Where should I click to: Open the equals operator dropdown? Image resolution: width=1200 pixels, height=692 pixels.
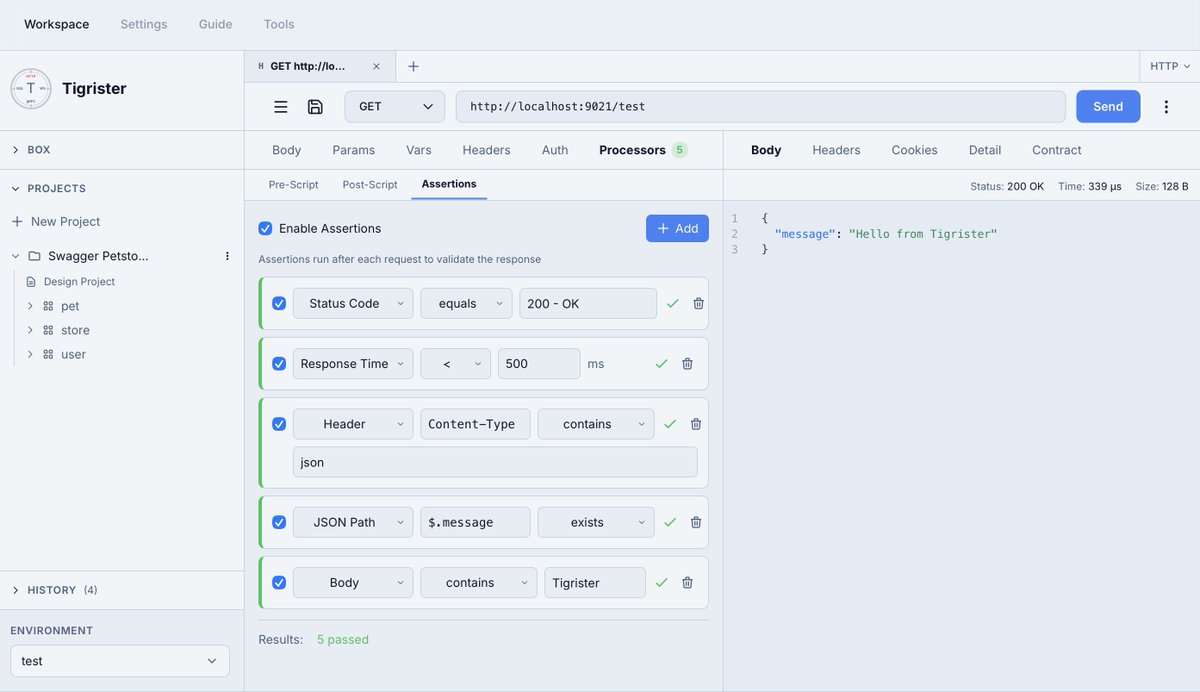point(466,303)
